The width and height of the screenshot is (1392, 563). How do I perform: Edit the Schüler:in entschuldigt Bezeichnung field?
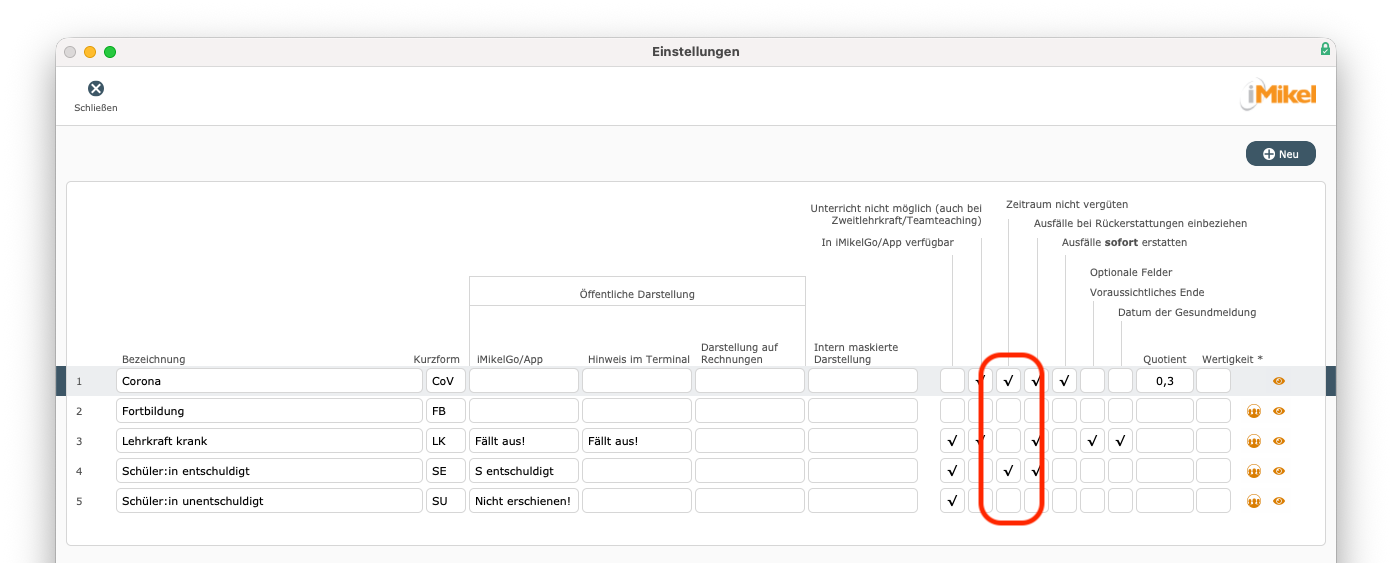pyautogui.click(x=269, y=471)
